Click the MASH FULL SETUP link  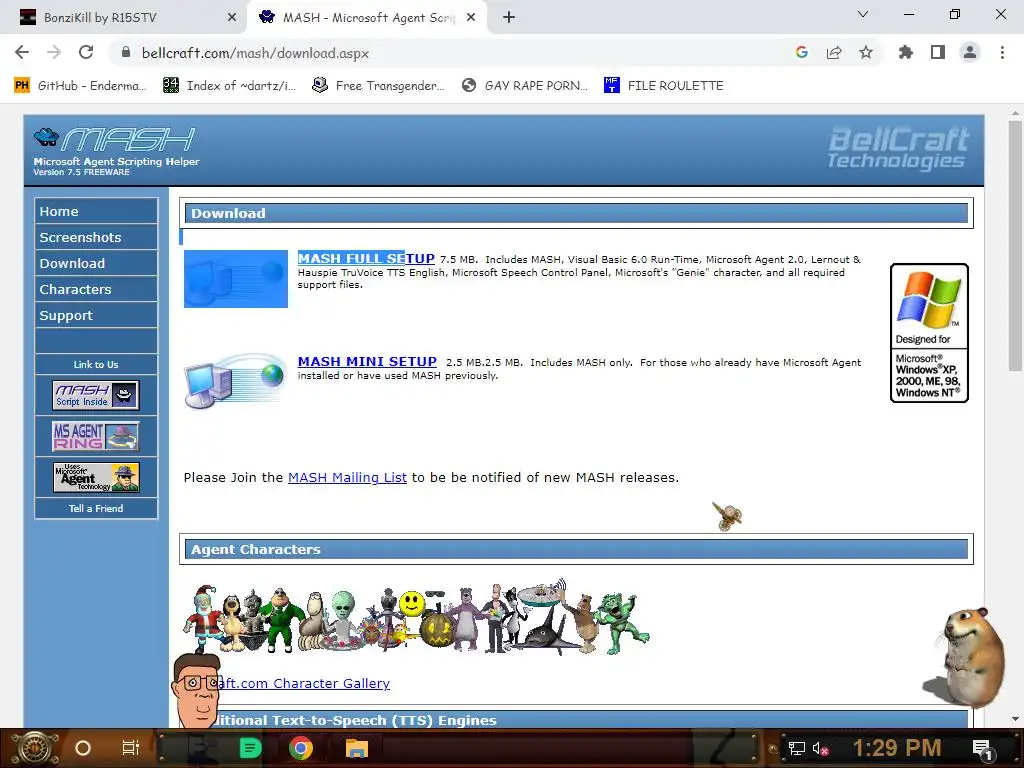click(366, 258)
